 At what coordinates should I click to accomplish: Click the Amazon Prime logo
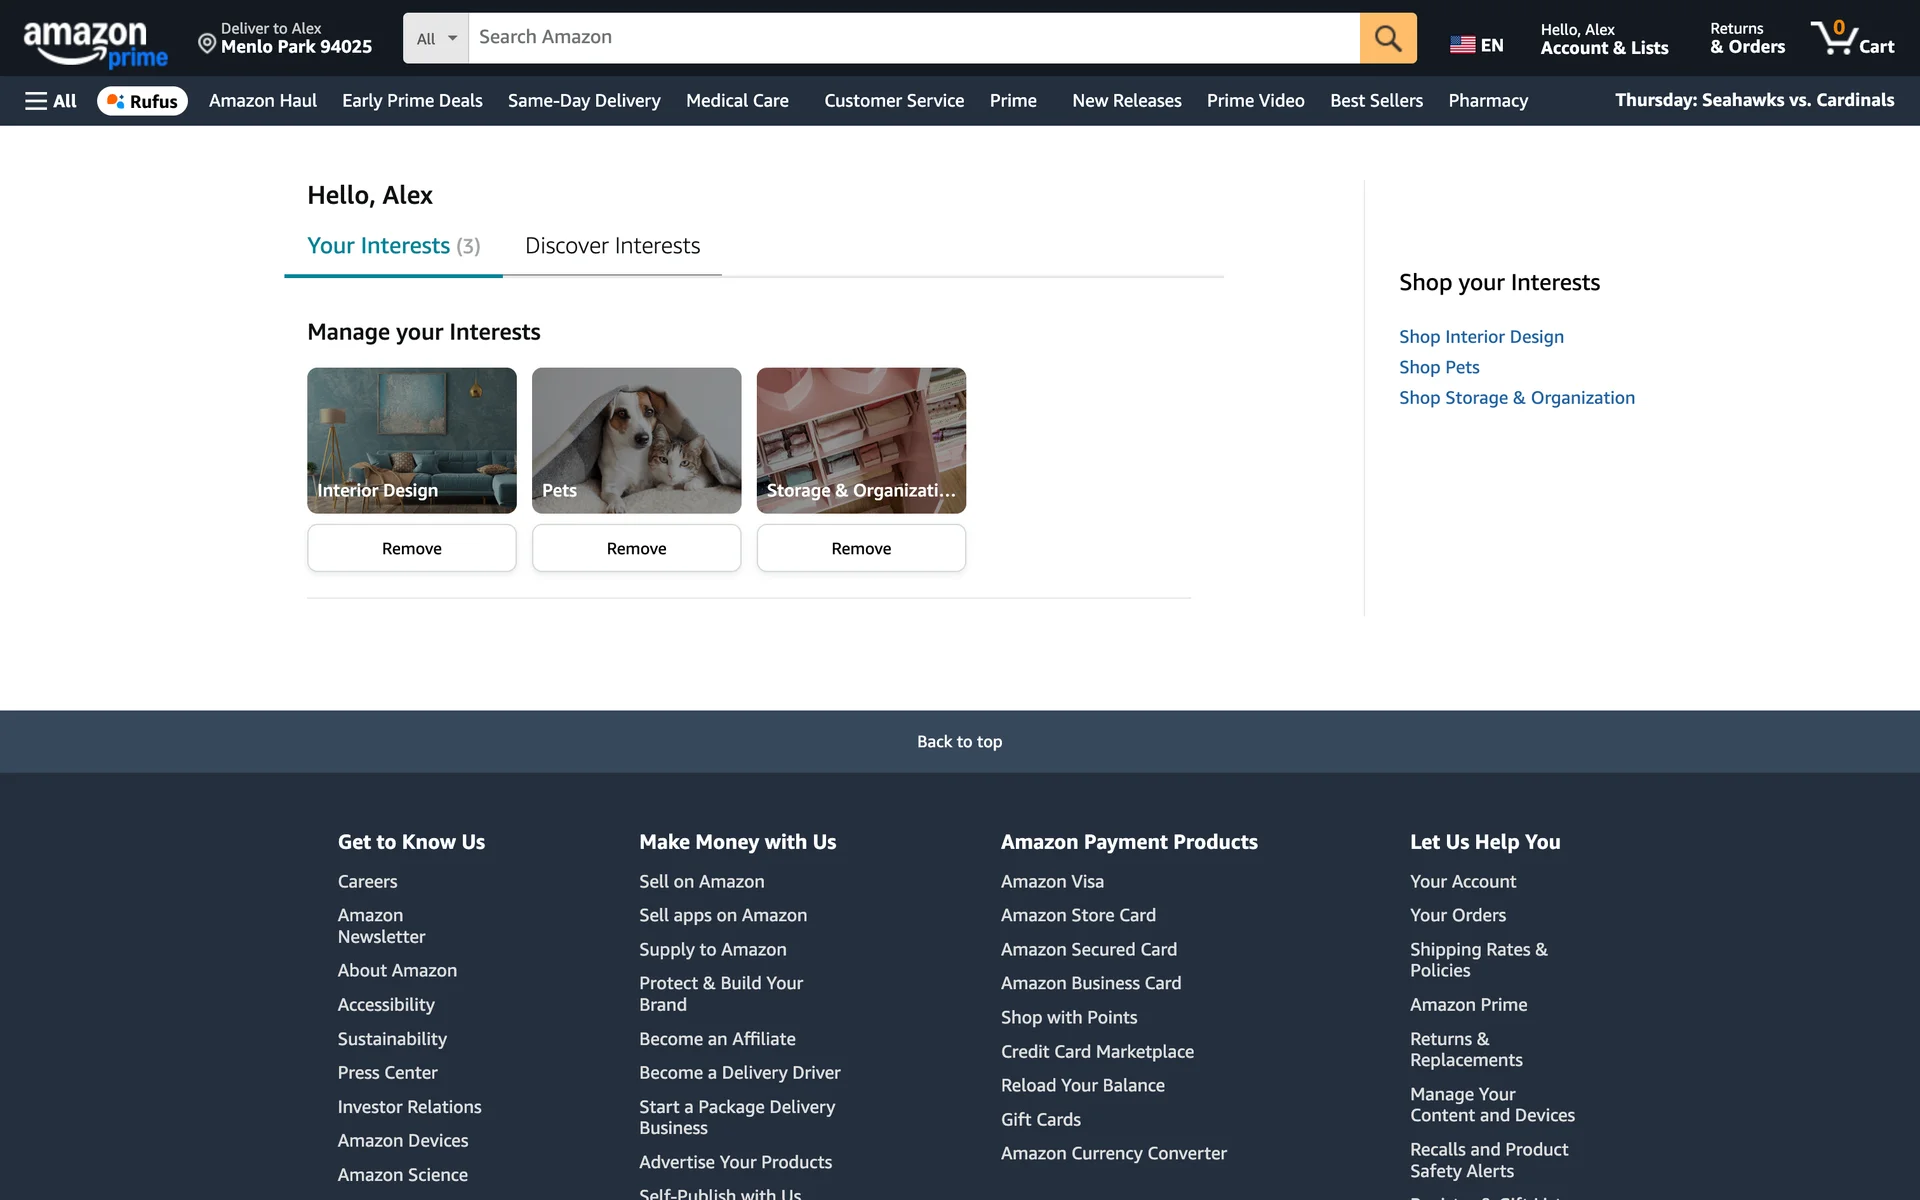pos(95,44)
